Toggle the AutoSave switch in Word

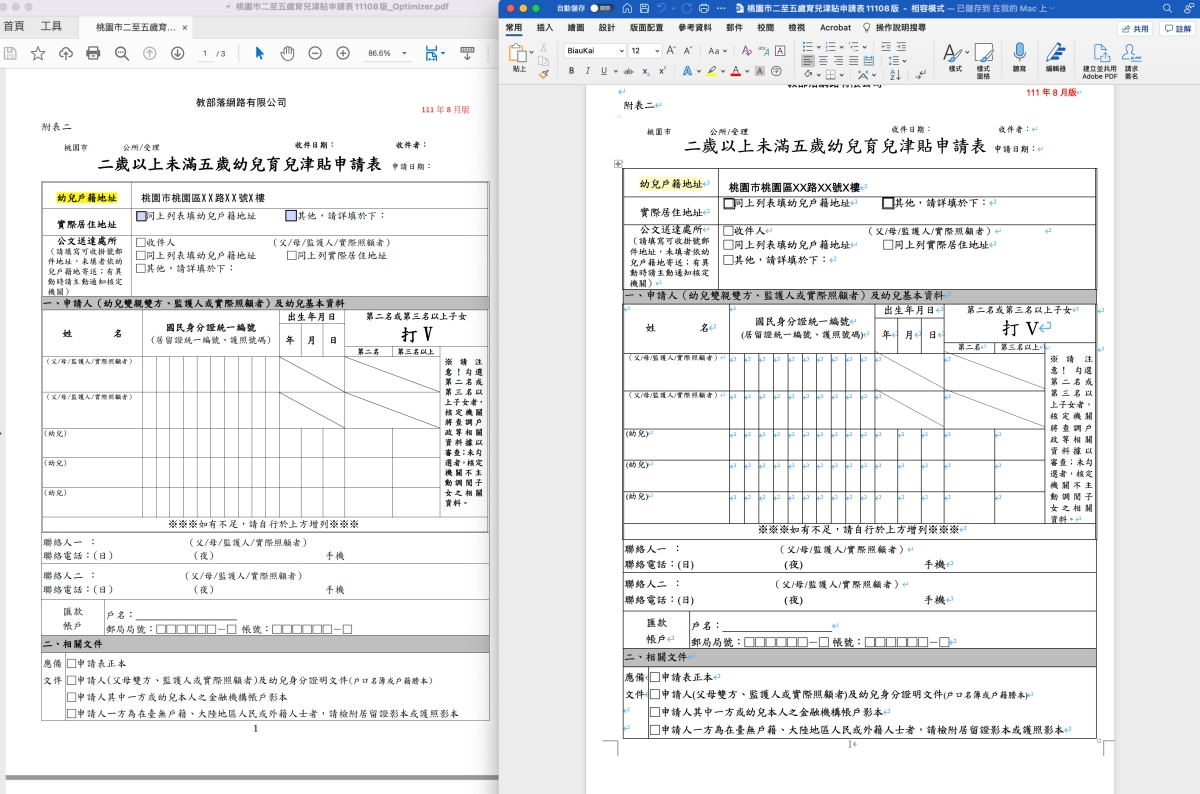point(605,8)
